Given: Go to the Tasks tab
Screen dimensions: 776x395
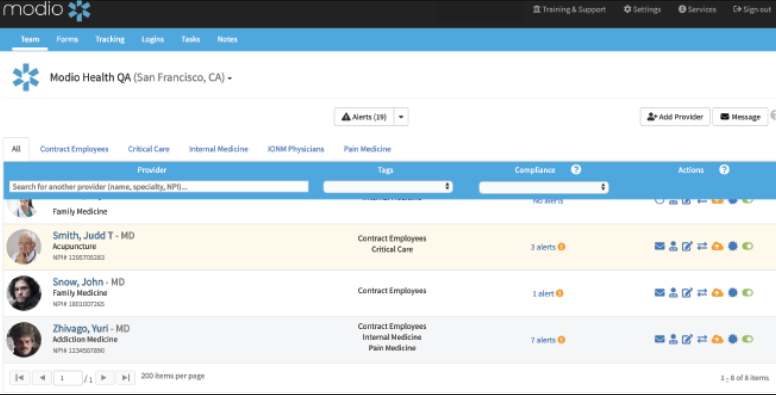Looking at the screenshot, I should pyautogui.click(x=191, y=39).
